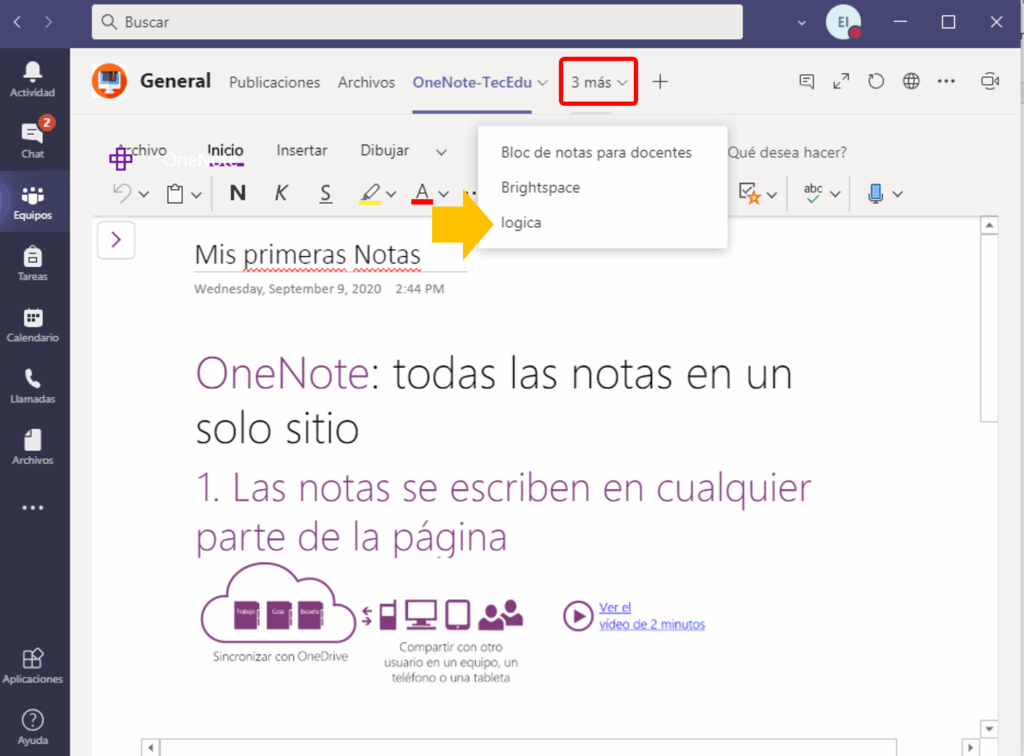Switch to the Archivos tab
Viewport: 1024px width, 756px height.
tap(366, 82)
